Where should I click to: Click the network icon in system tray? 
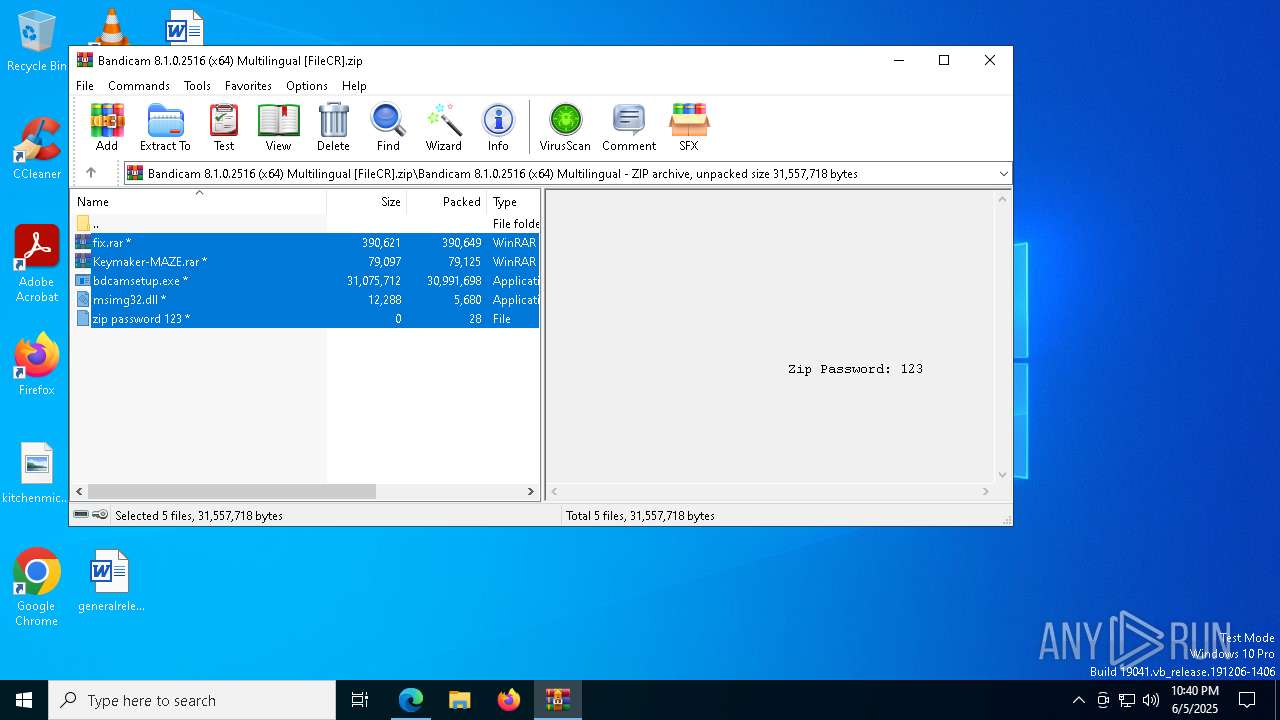tap(1127, 700)
